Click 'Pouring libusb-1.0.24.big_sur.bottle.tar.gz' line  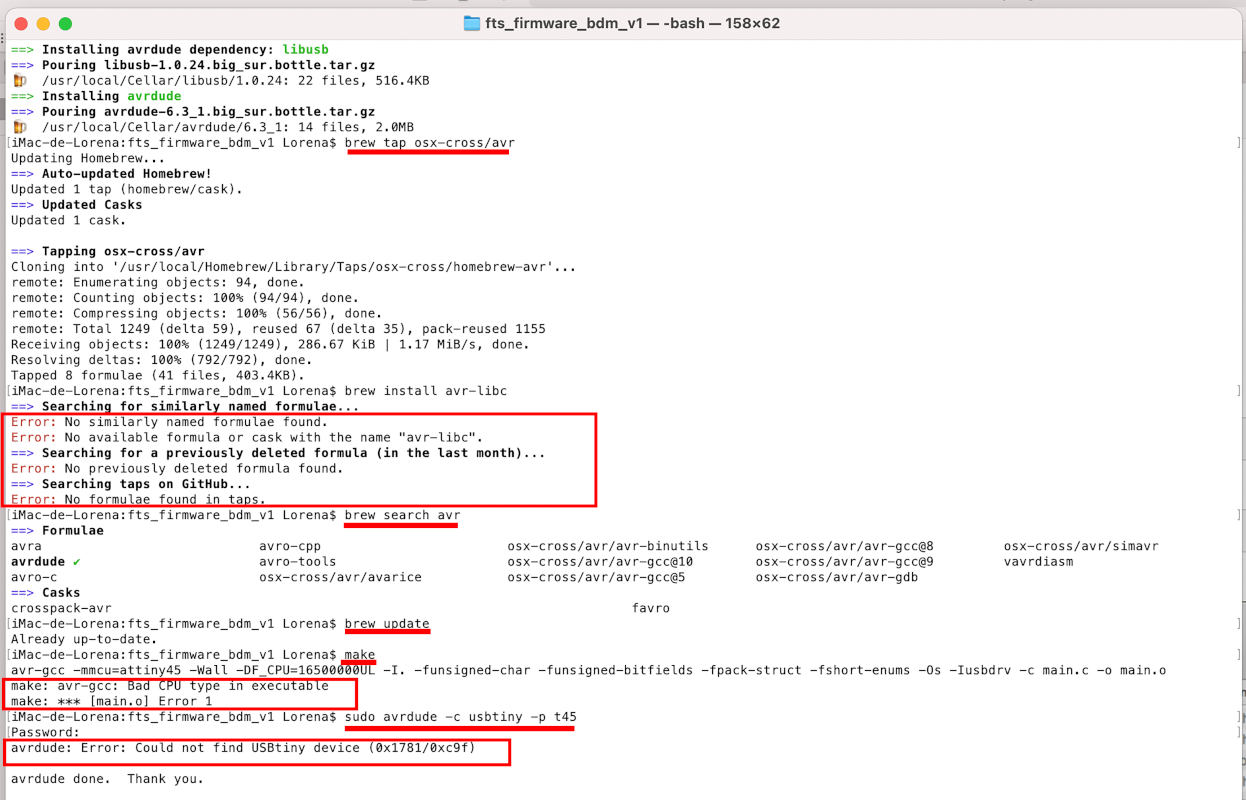coord(193,65)
